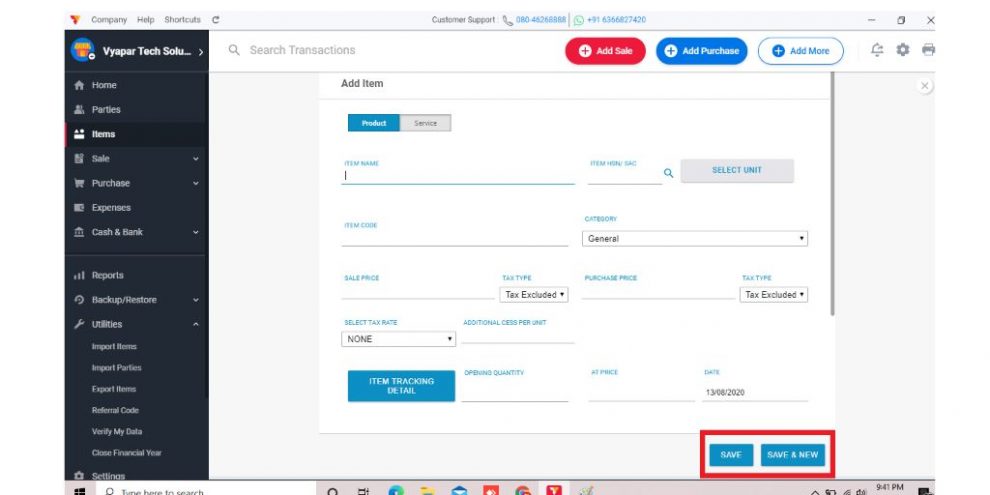Open settings gear icon in top bar
The image size is (990, 495).
point(903,50)
